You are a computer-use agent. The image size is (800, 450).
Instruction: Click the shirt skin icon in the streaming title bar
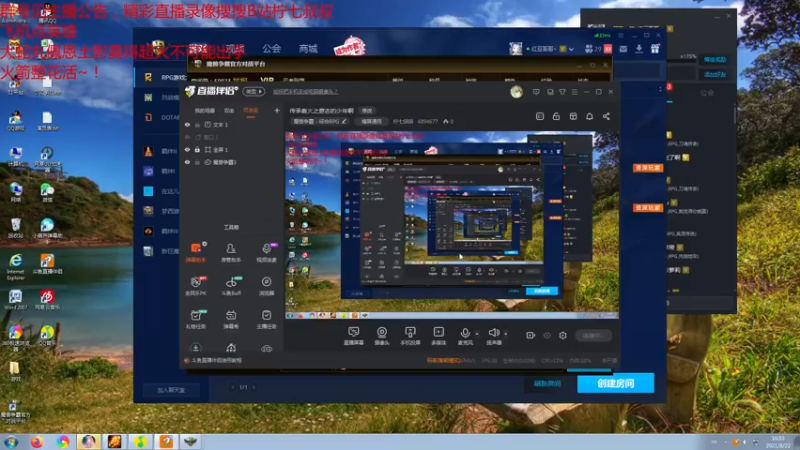[x=562, y=92]
